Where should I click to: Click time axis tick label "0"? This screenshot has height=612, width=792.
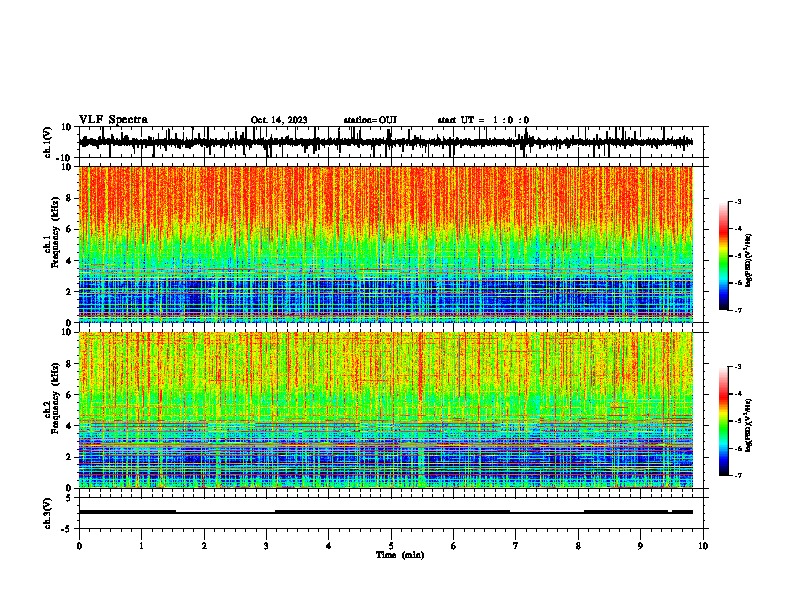click(79, 546)
